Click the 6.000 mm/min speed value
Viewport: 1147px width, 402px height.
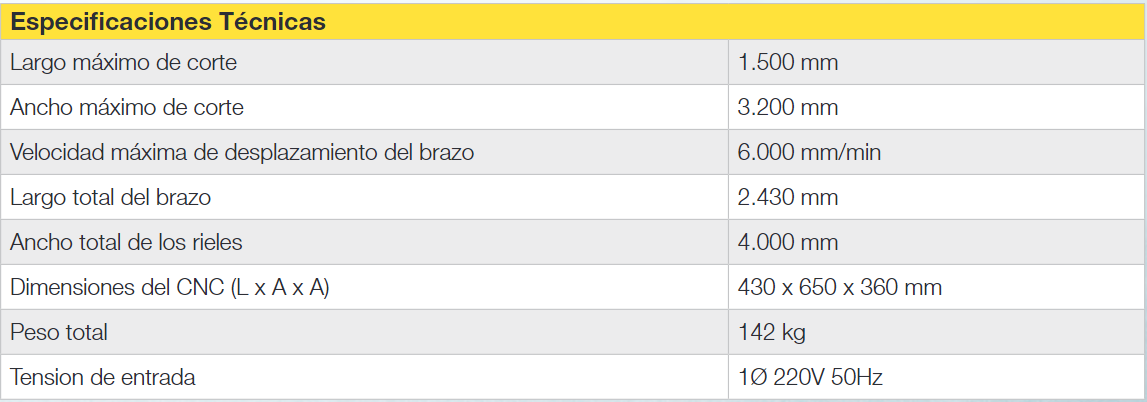pyautogui.click(x=809, y=152)
